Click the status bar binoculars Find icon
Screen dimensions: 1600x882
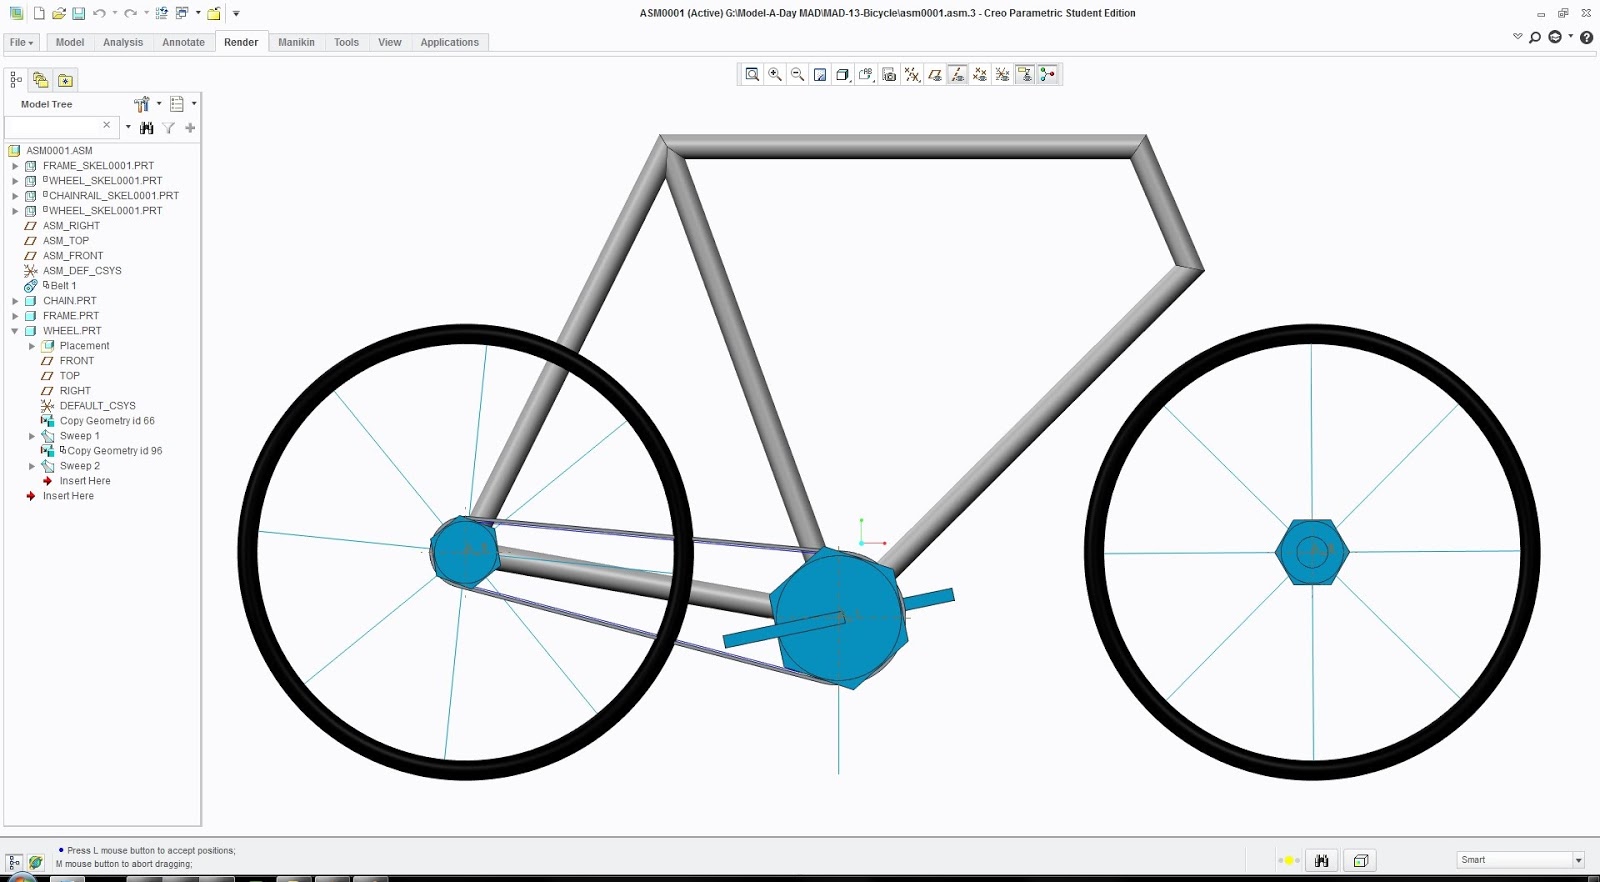point(1322,860)
